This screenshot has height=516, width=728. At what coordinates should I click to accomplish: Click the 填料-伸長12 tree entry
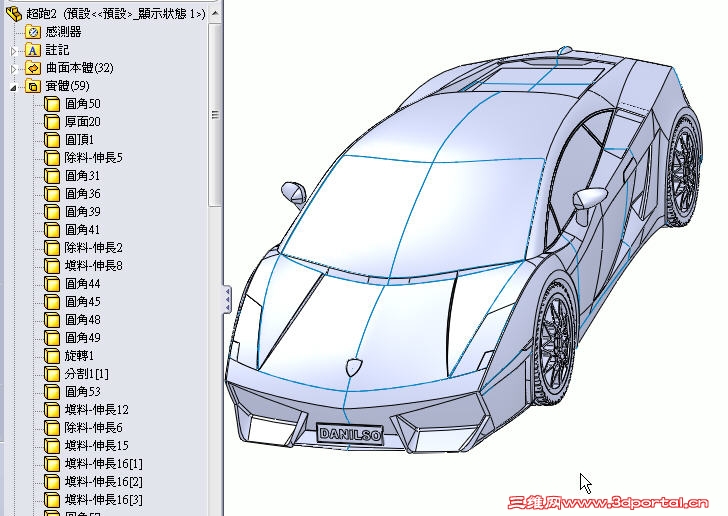pos(87,410)
